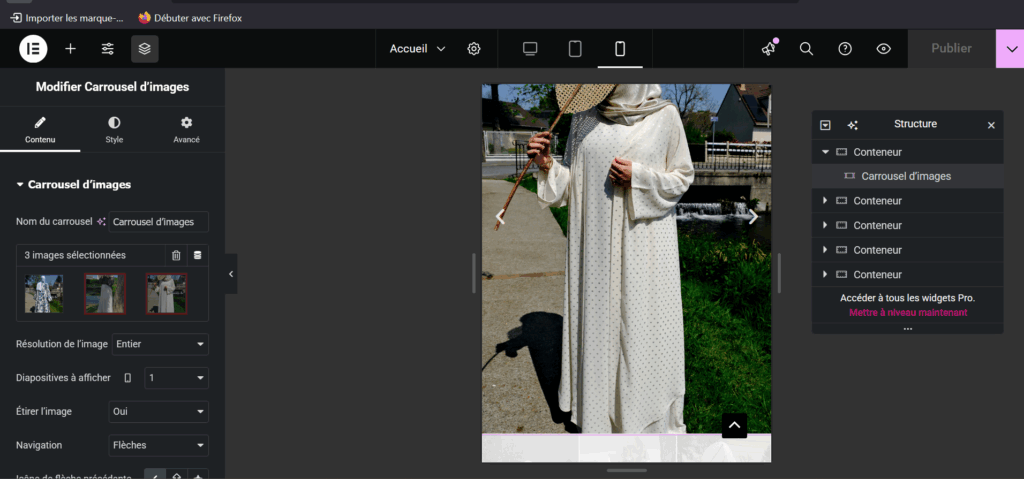Open the add element plus icon
This screenshot has width=1024, height=479.
(x=70, y=48)
